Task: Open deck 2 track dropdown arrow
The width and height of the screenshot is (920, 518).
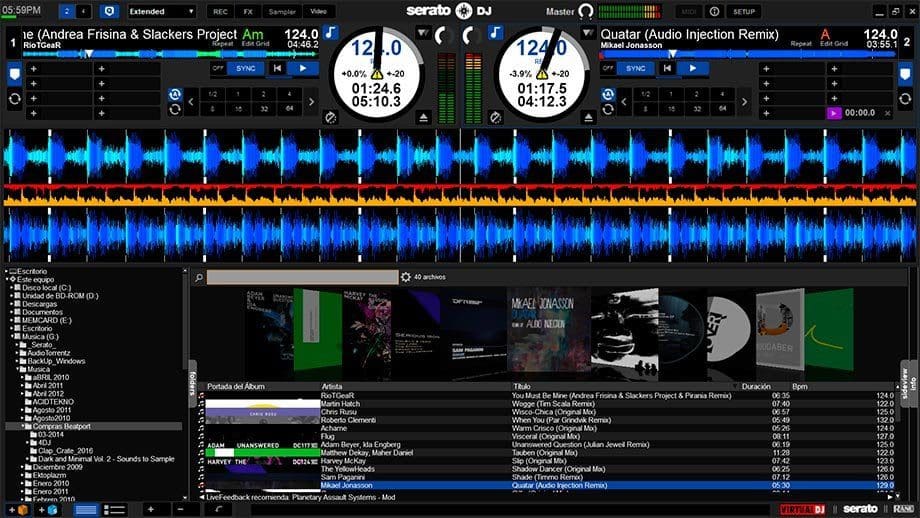Action: coord(588,33)
